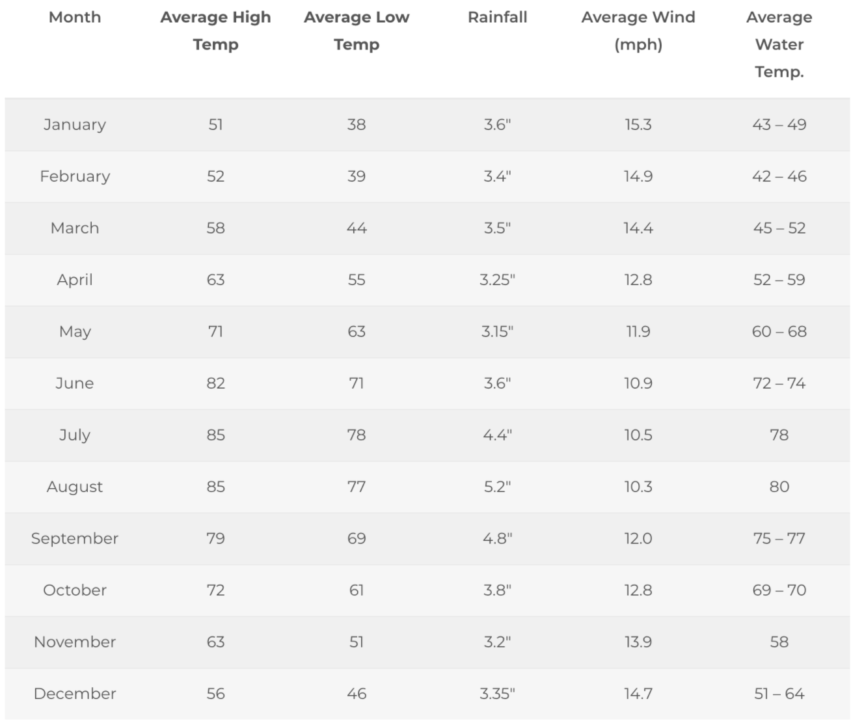The height and width of the screenshot is (725, 851).
Task: Select April's rainfall value 3.25"
Action: click(x=497, y=280)
